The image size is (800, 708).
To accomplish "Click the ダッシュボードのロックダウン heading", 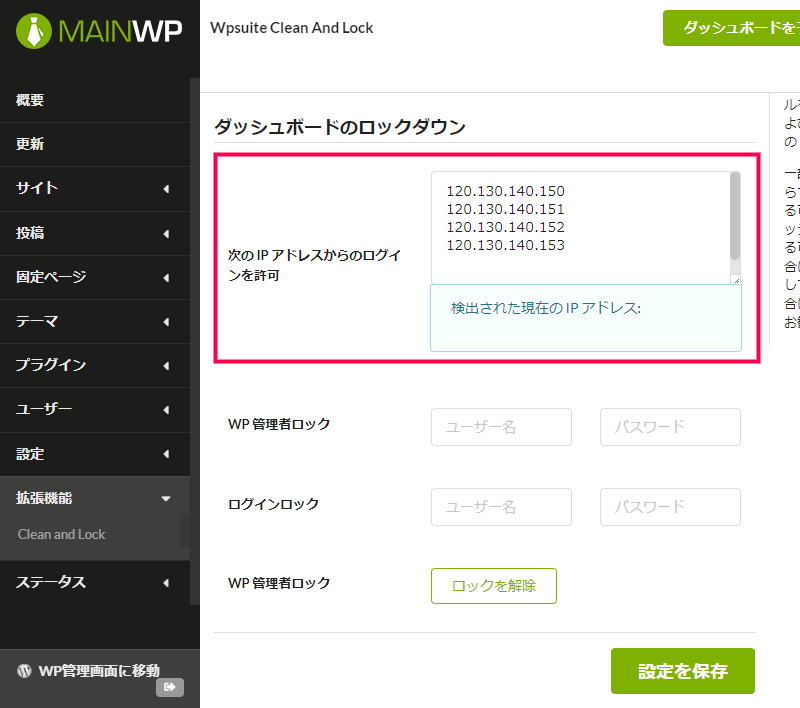I will (x=340, y=127).
